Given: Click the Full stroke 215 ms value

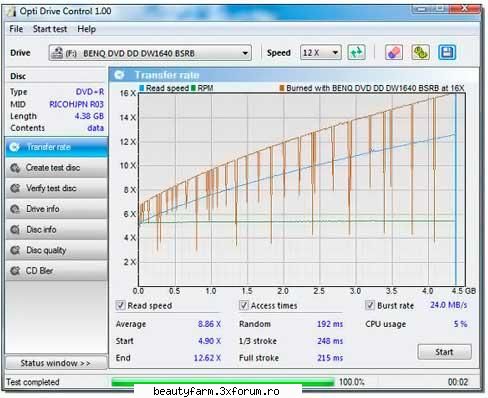Looking at the screenshot, I should (x=330, y=358).
